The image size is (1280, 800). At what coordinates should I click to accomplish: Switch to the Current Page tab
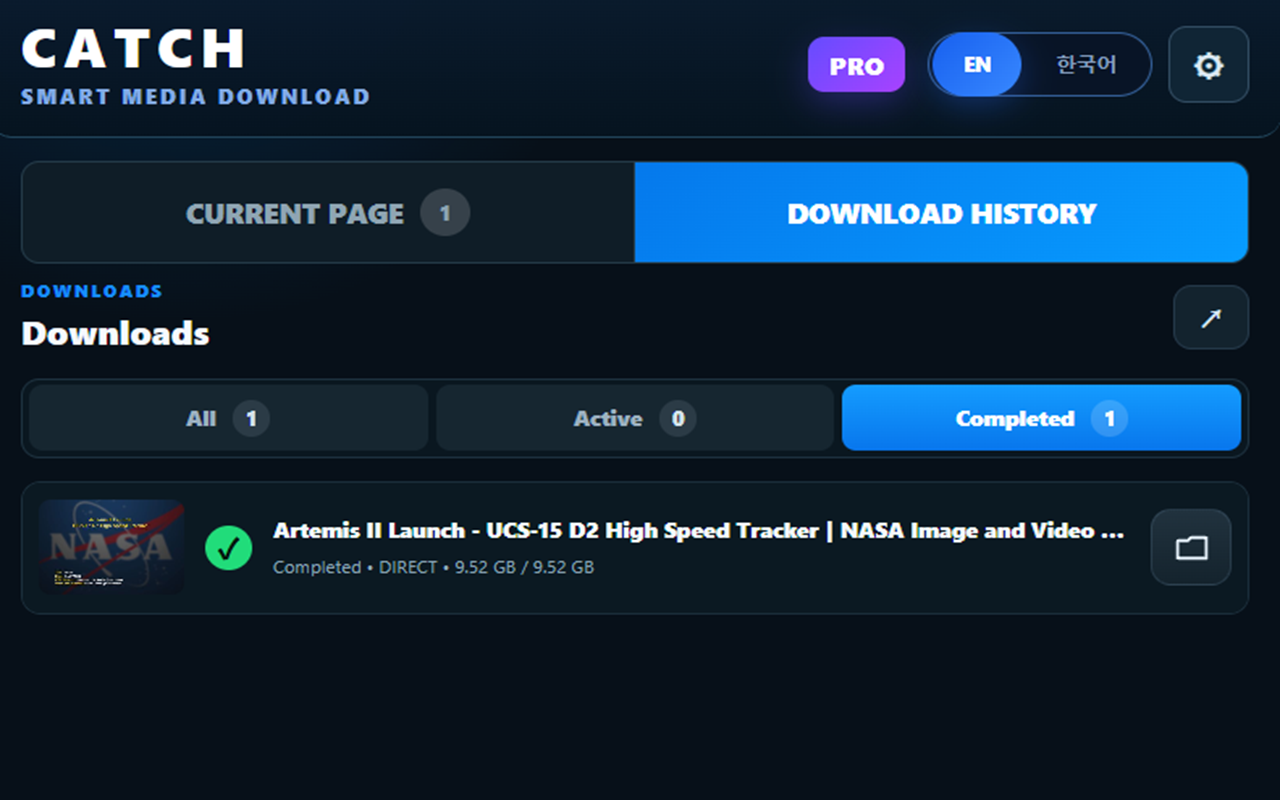pyautogui.click(x=328, y=213)
